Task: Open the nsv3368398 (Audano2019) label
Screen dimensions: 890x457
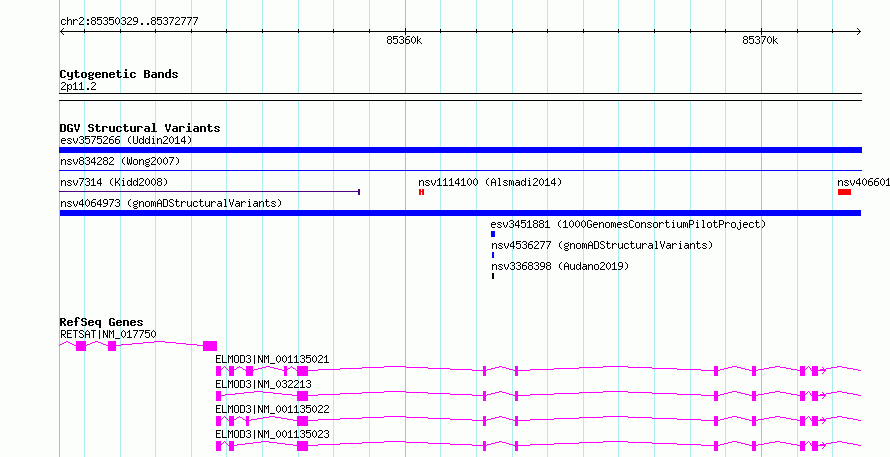Action: click(x=560, y=266)
